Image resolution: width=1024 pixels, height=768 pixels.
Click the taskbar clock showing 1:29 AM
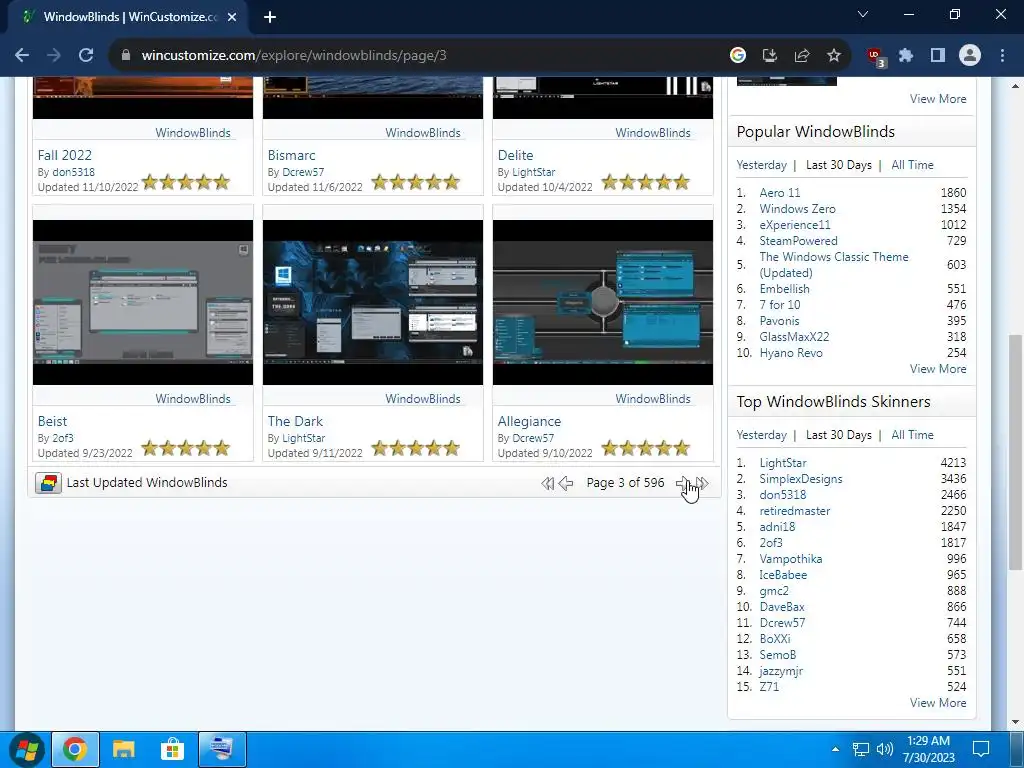coord(928,749)
